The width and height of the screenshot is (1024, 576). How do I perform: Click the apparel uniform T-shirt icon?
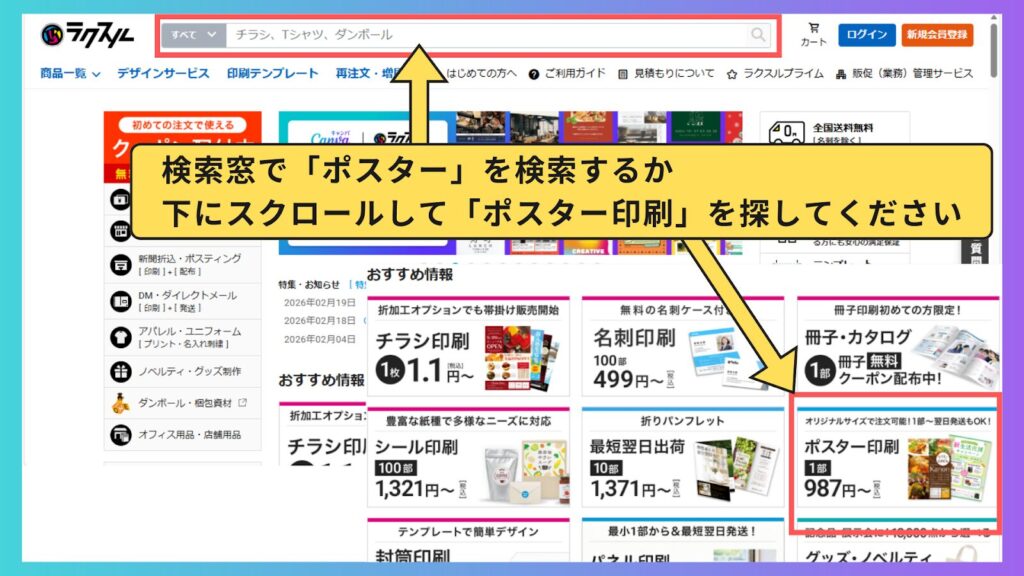[121, 337]
